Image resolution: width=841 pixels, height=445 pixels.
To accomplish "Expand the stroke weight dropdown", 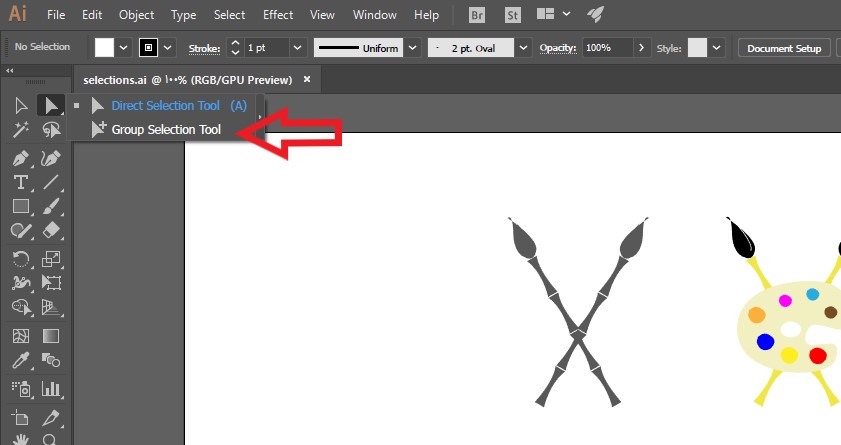I will pos(297,48).
